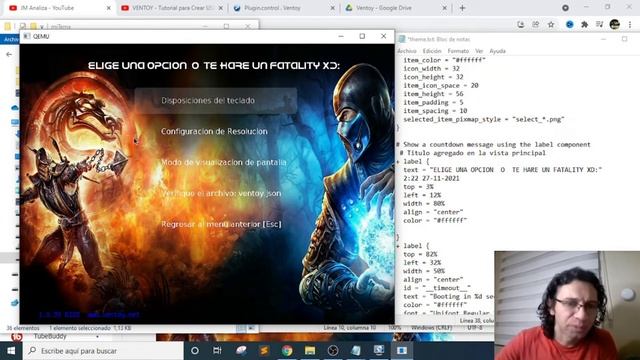Click '# Titulo agregado en la vista principal' comment
Viewport: 640px width, 360px height.
[x=472, y=153]
